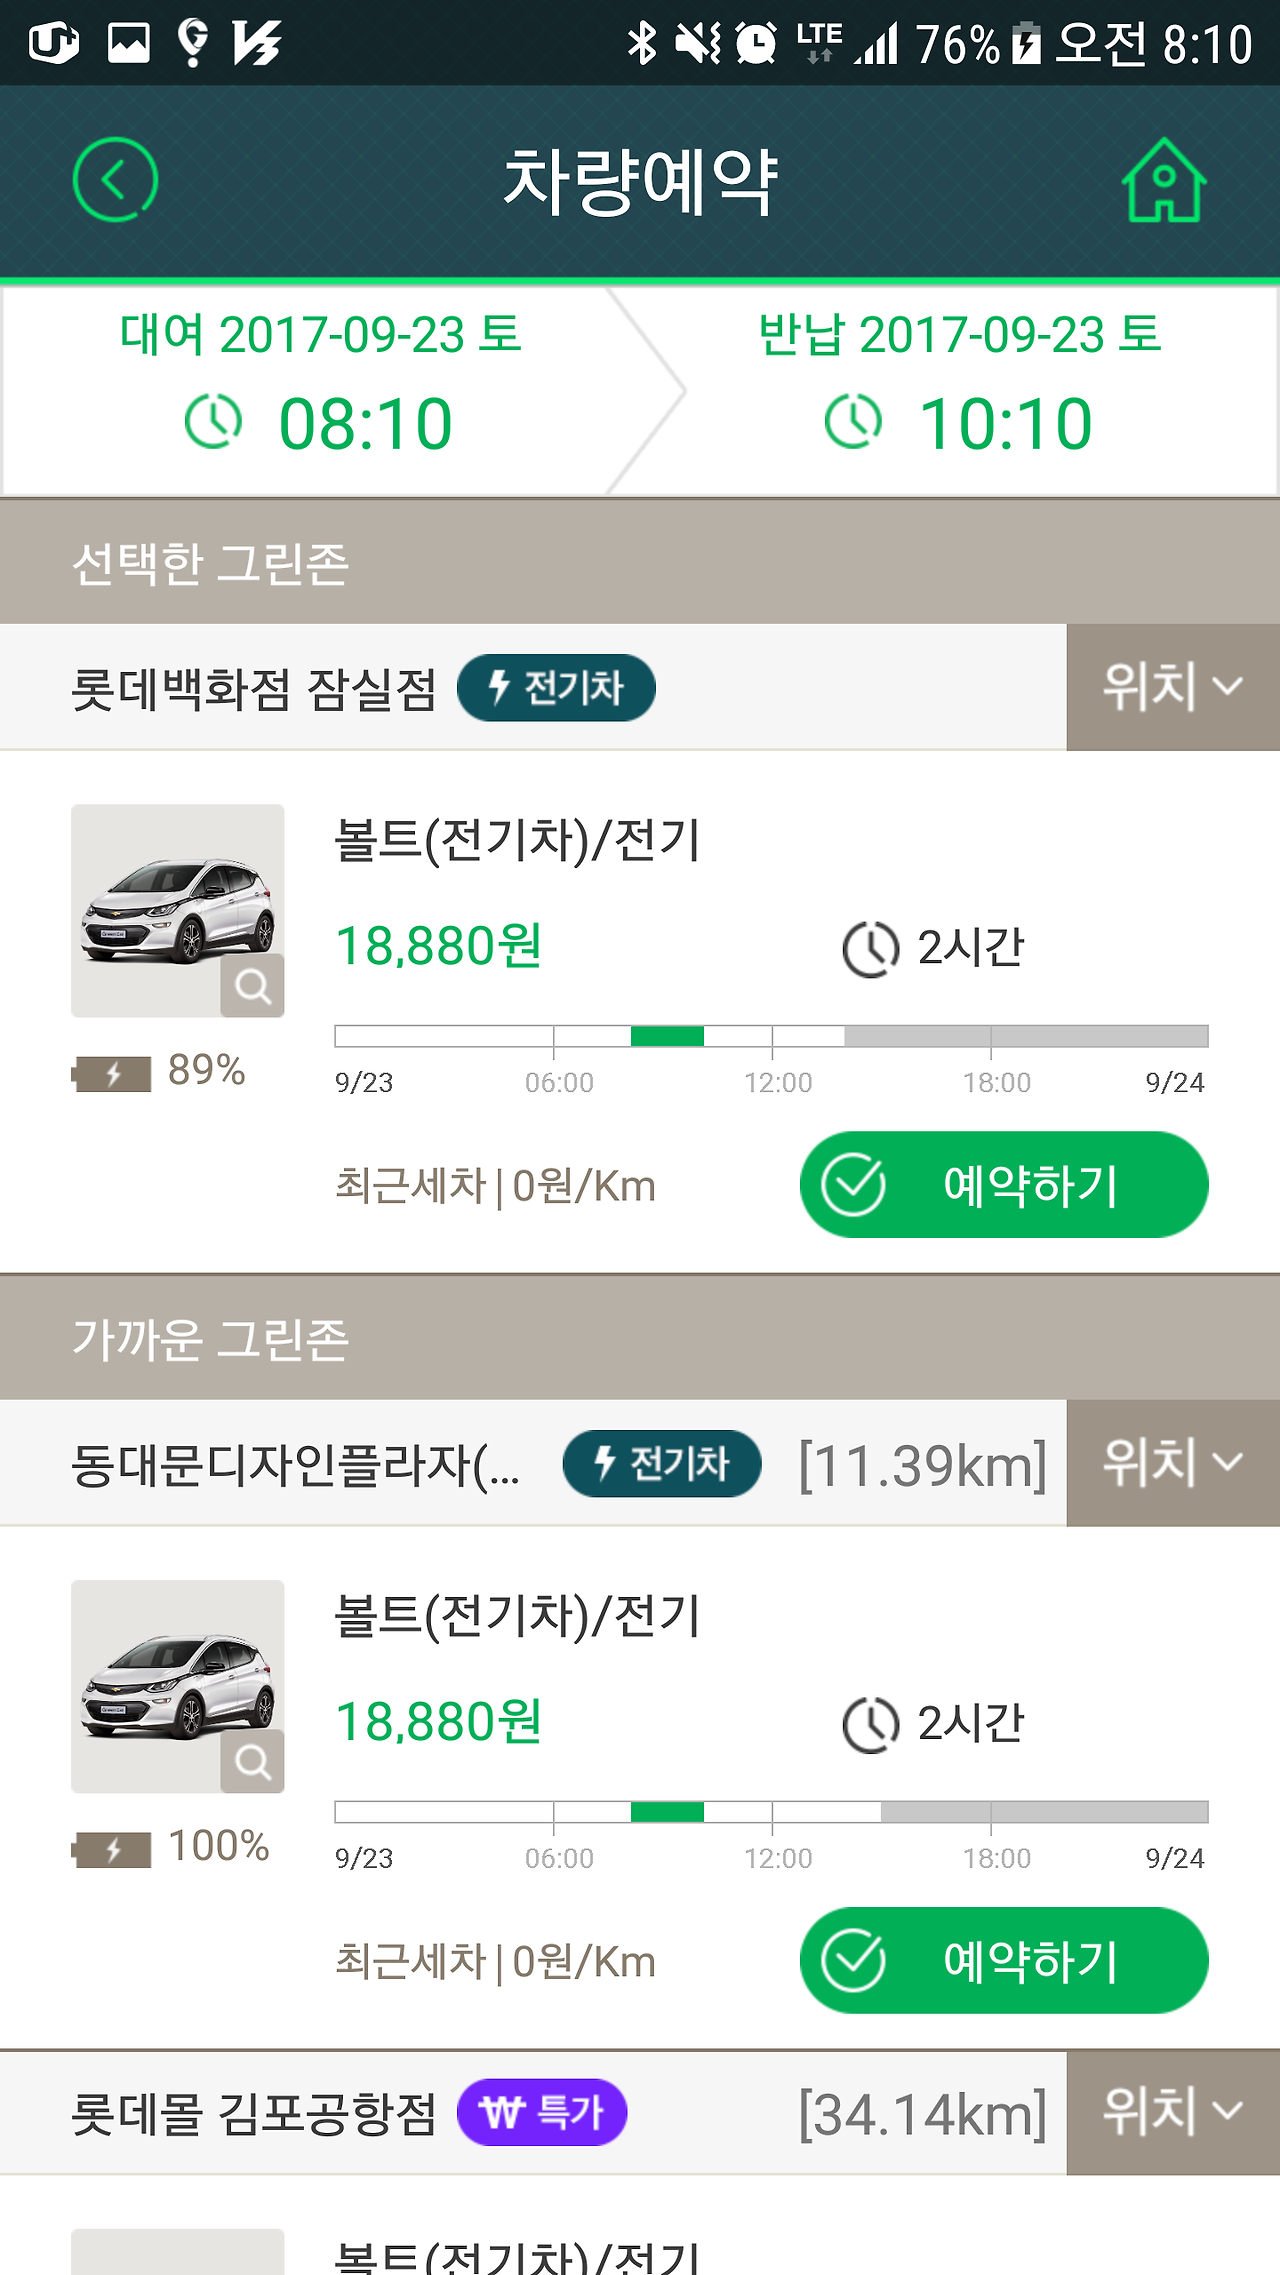Tap the 특가 special price badge
The height and width of the screenshot is (2275, 1280).
pos(542,2112)
